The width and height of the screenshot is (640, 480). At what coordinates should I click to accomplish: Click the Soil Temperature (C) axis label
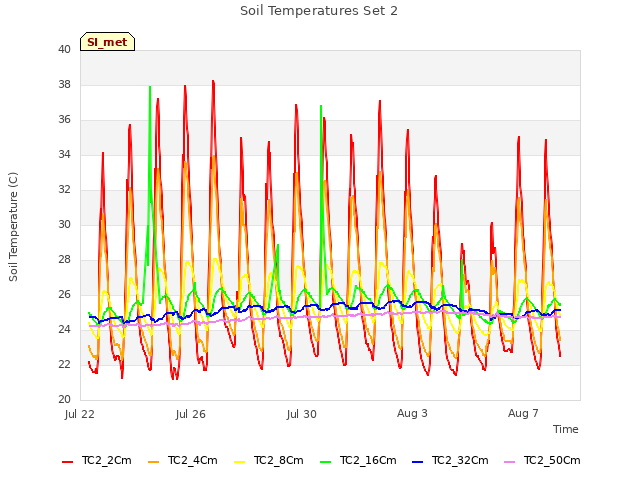pyautogui.click(x=13, y=227)
